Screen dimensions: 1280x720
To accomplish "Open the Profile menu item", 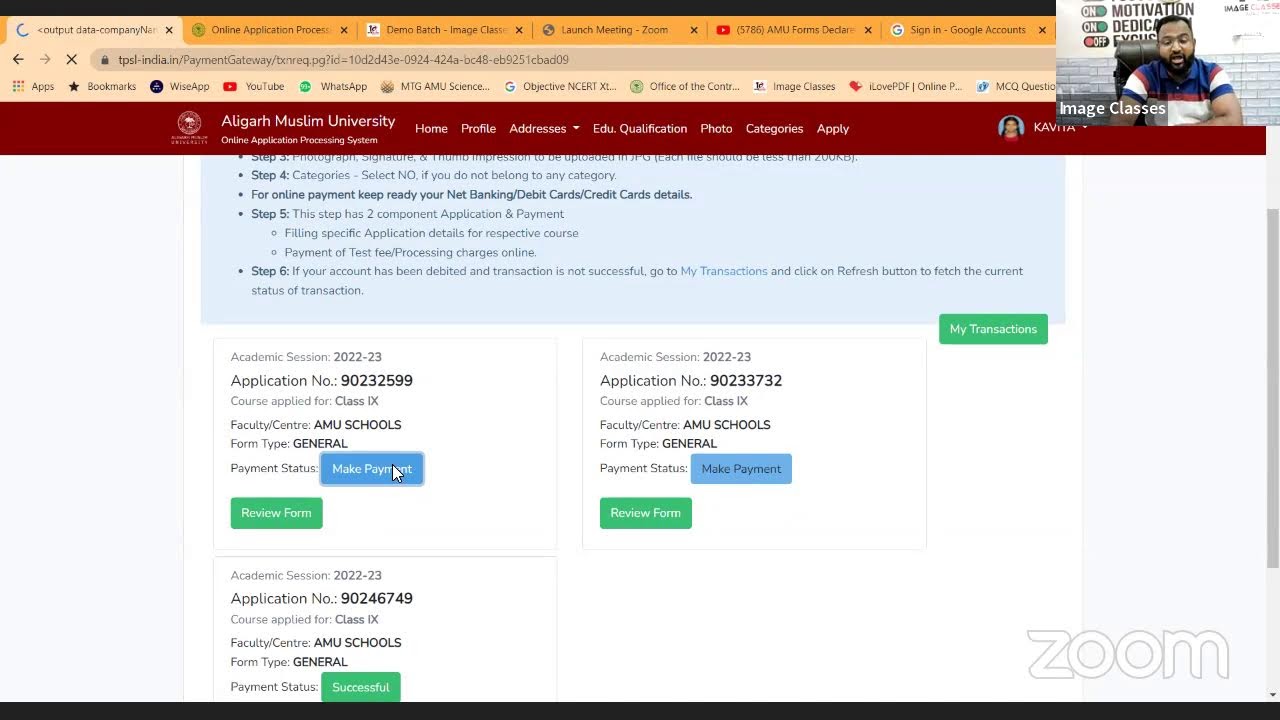I will [x=478, y=129].
